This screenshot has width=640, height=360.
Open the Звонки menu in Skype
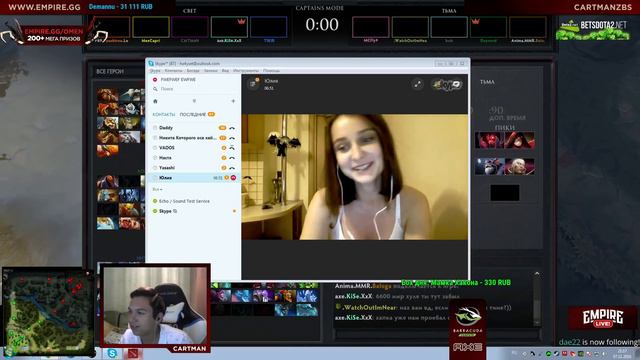pyautogui.click(x=211, y=71)
